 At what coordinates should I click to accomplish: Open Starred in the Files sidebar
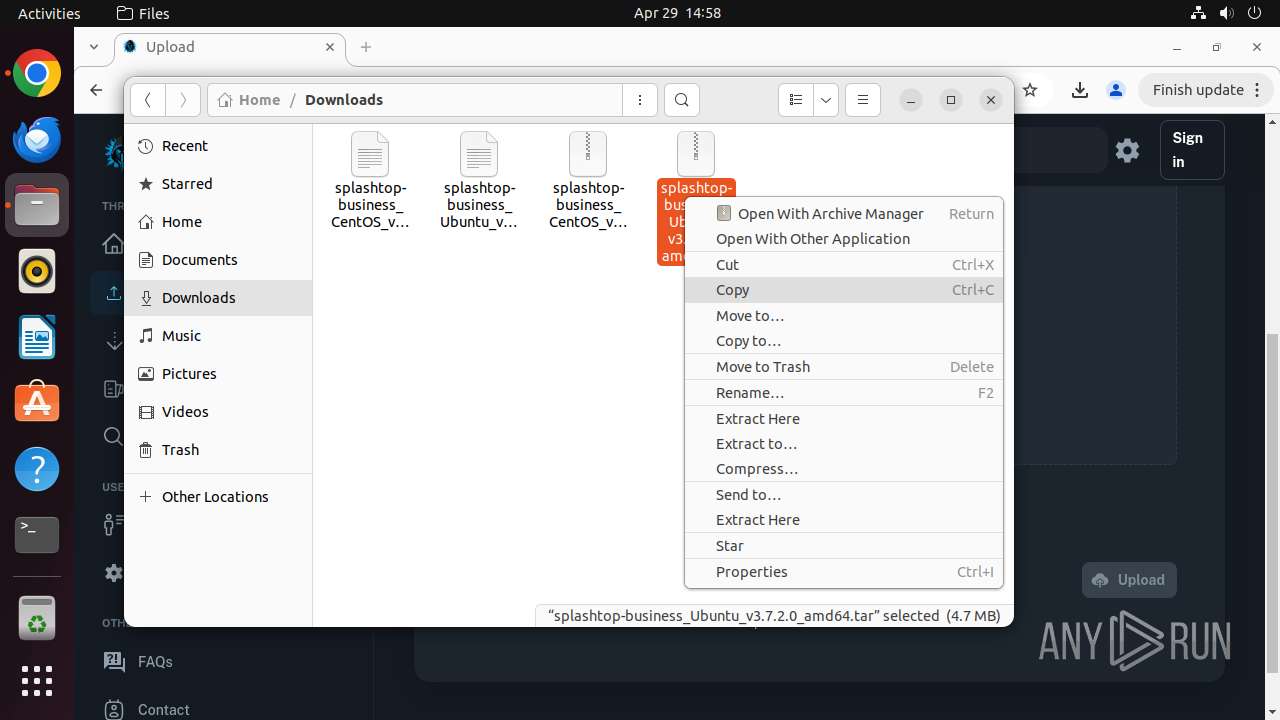(218, 184)
